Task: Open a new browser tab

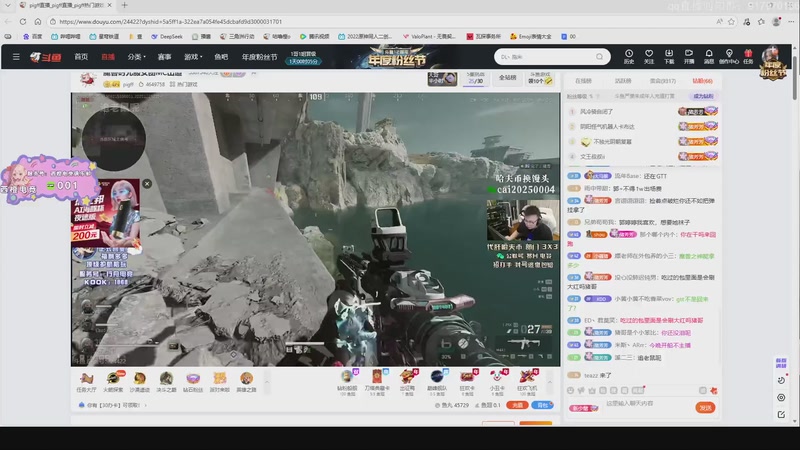Action: point(124,5)
